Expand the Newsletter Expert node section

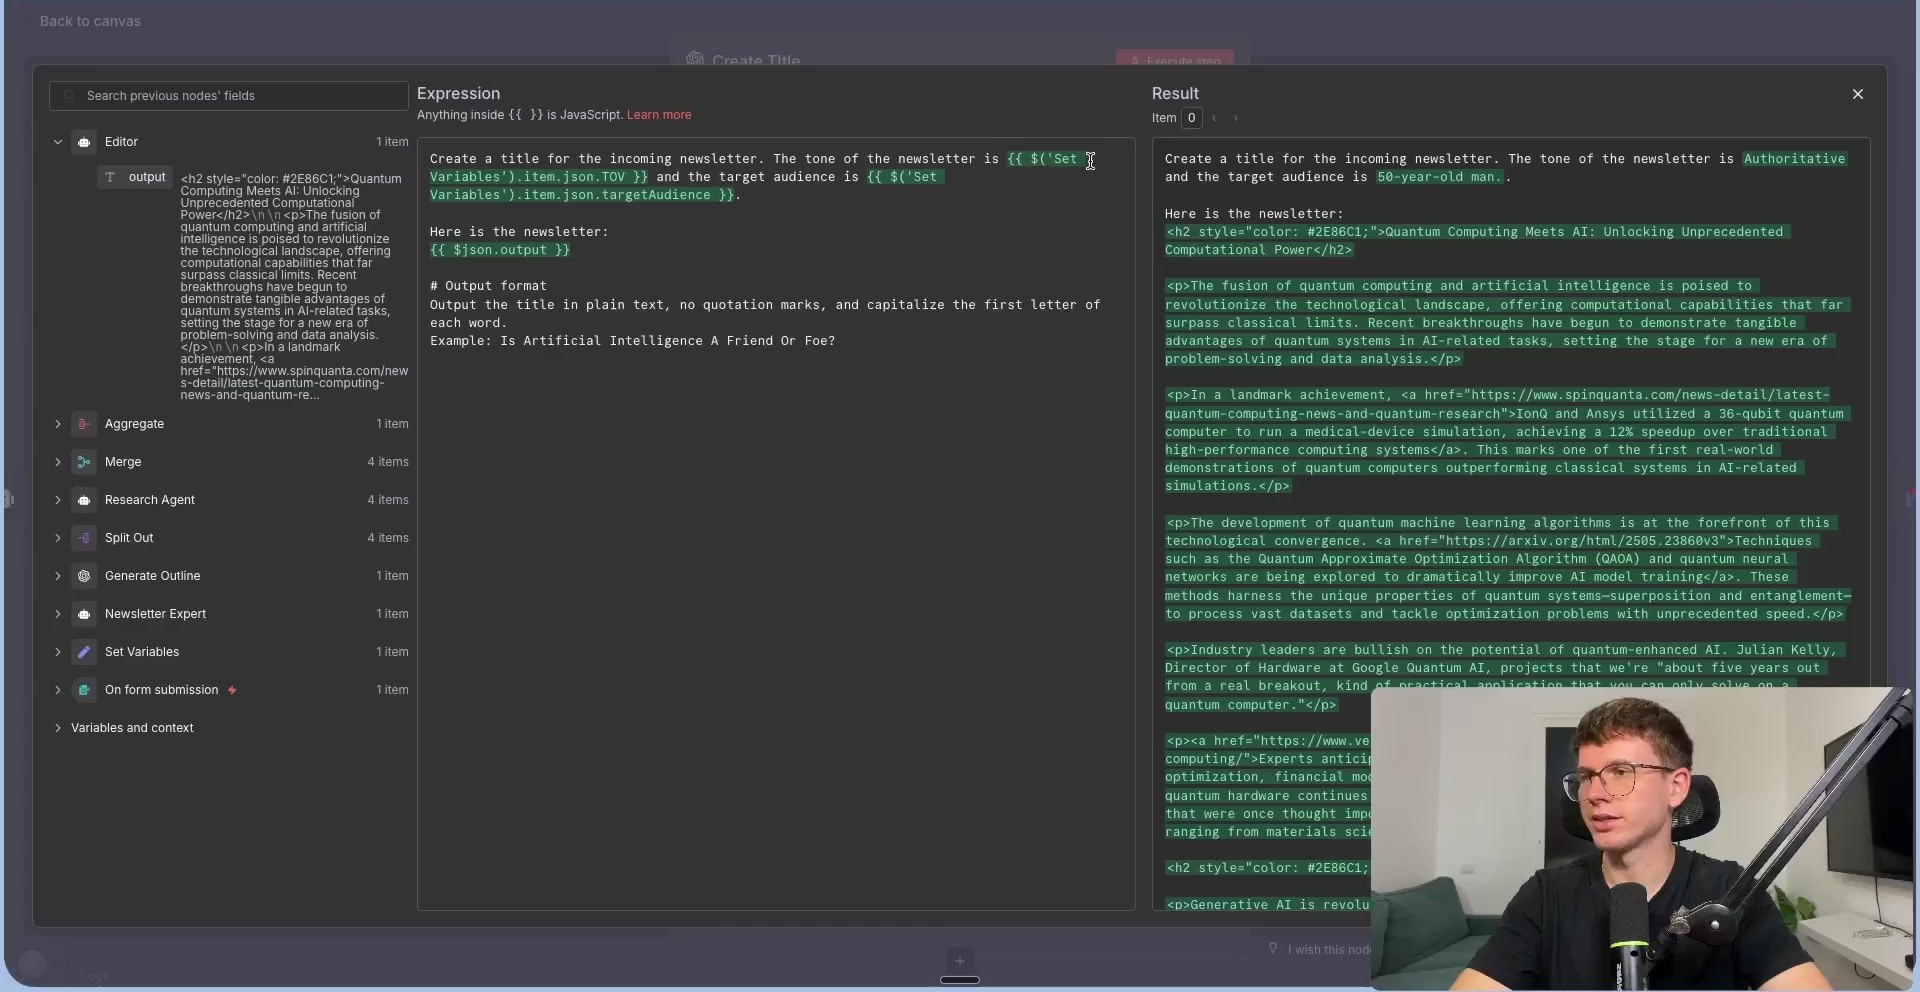click(57, 614)
